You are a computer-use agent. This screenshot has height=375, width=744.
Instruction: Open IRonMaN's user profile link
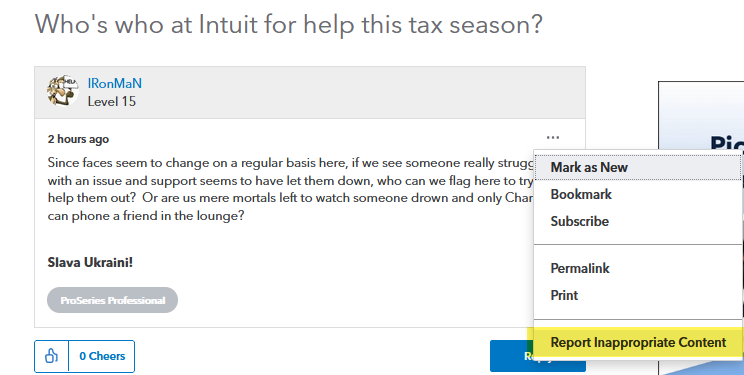coord(114,84)
